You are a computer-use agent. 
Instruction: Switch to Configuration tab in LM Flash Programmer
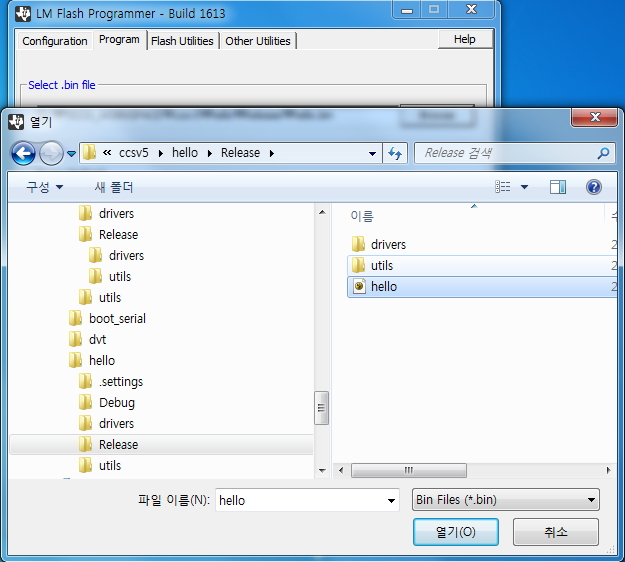click(55, 41)
